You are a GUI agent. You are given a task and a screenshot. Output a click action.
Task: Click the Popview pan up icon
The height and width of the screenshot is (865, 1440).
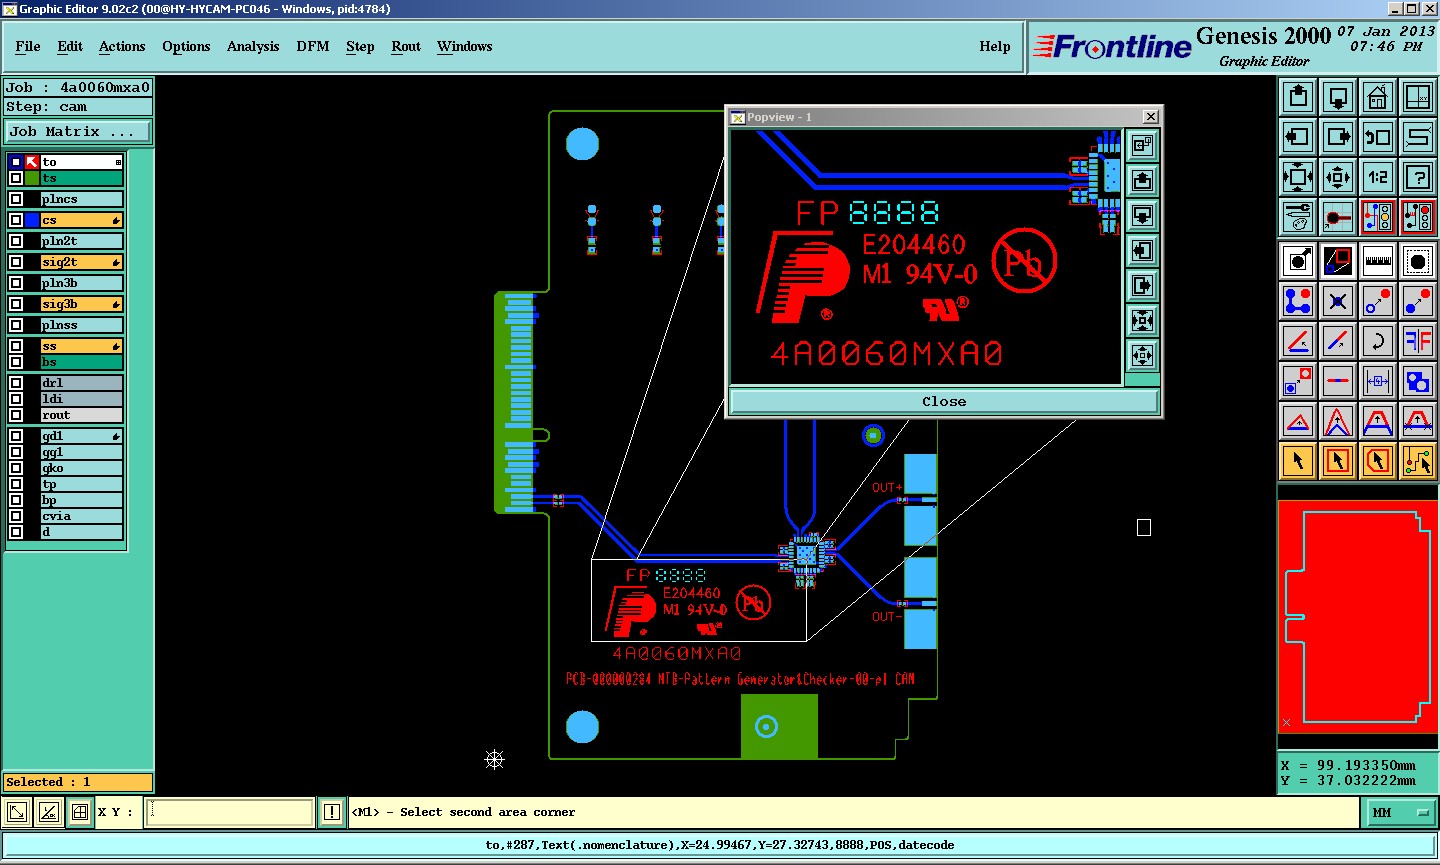[1142, 181]
